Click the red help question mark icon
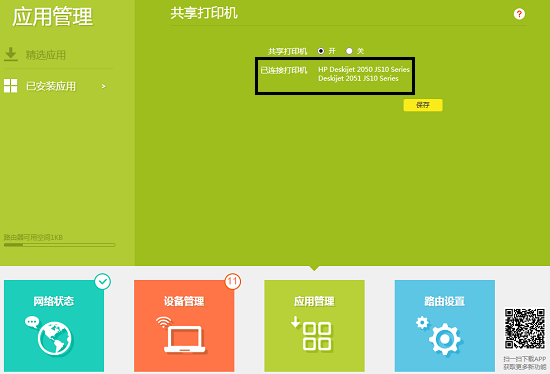Image resolution: width=550 pixels, height=374 pixels. pyautogui.click(x=519, y=14)
